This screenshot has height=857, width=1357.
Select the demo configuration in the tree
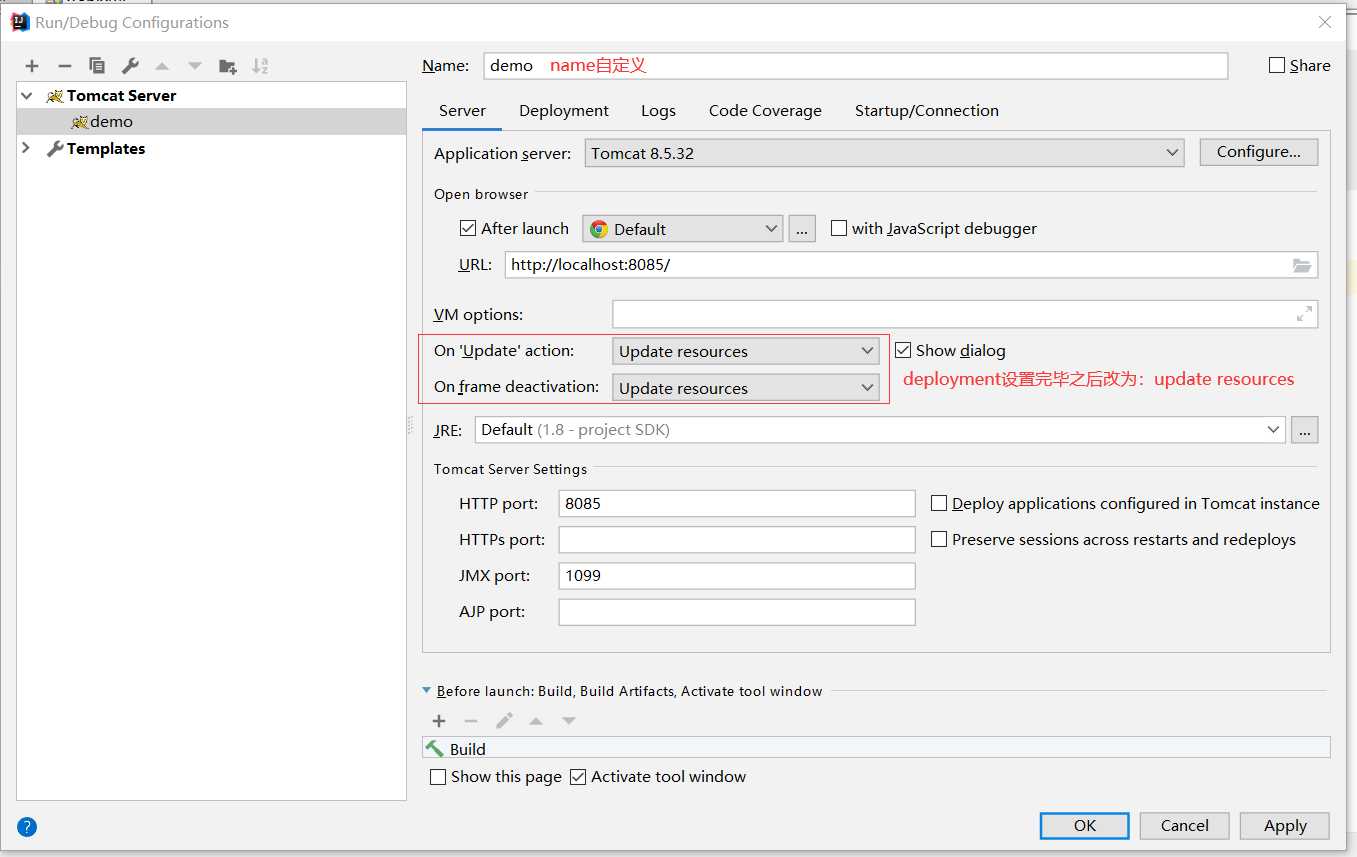click(211, 122)
